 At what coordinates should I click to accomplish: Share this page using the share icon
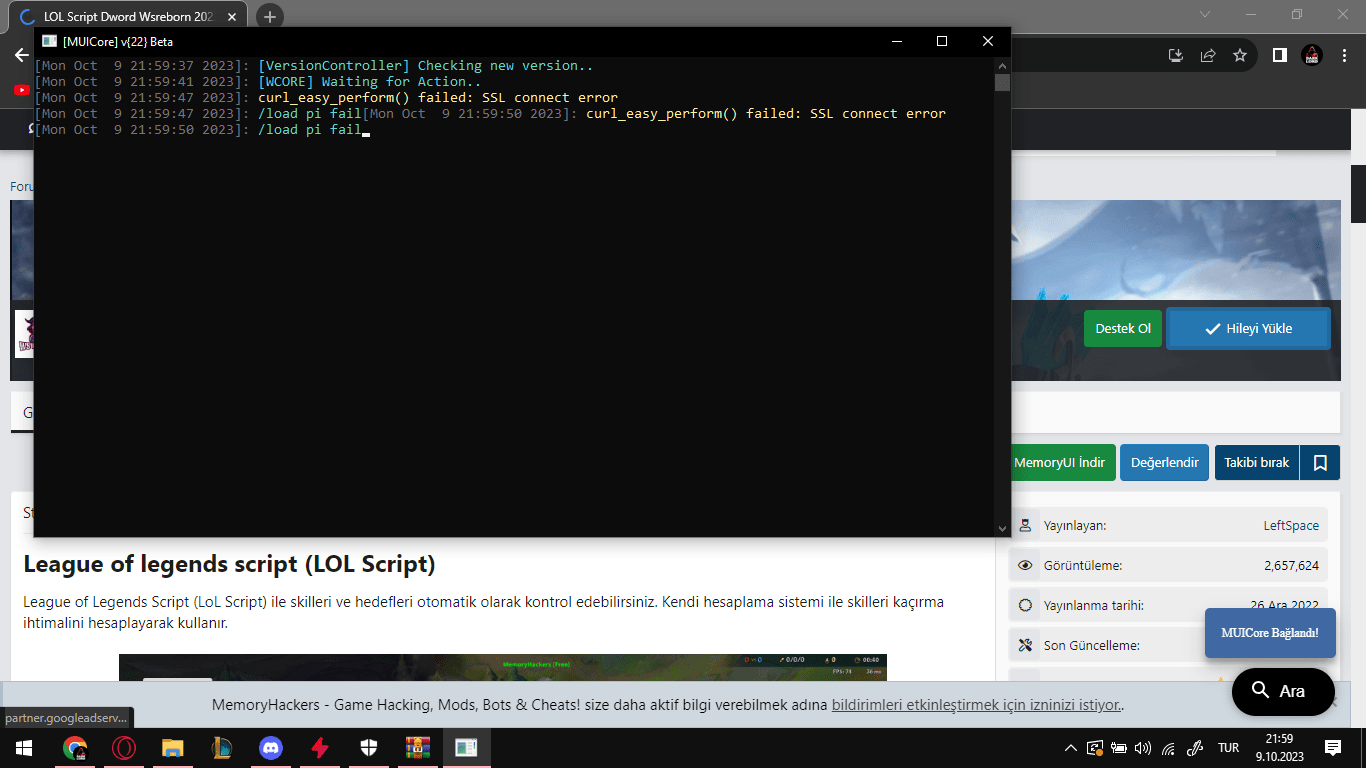[1208, 55]
